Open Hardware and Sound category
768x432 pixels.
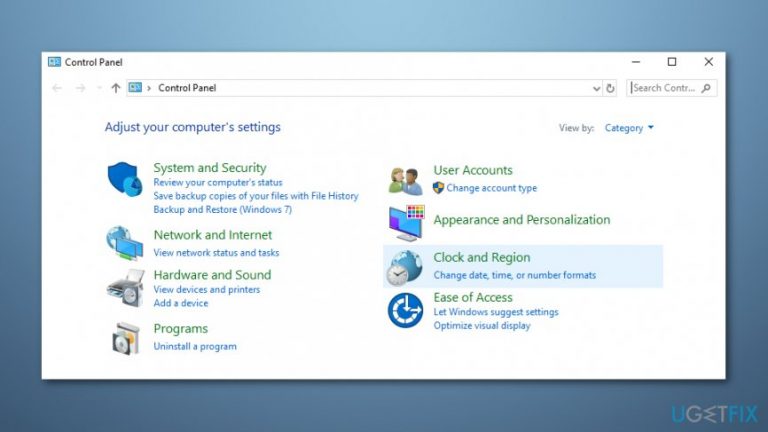click(x=212, y=275)
